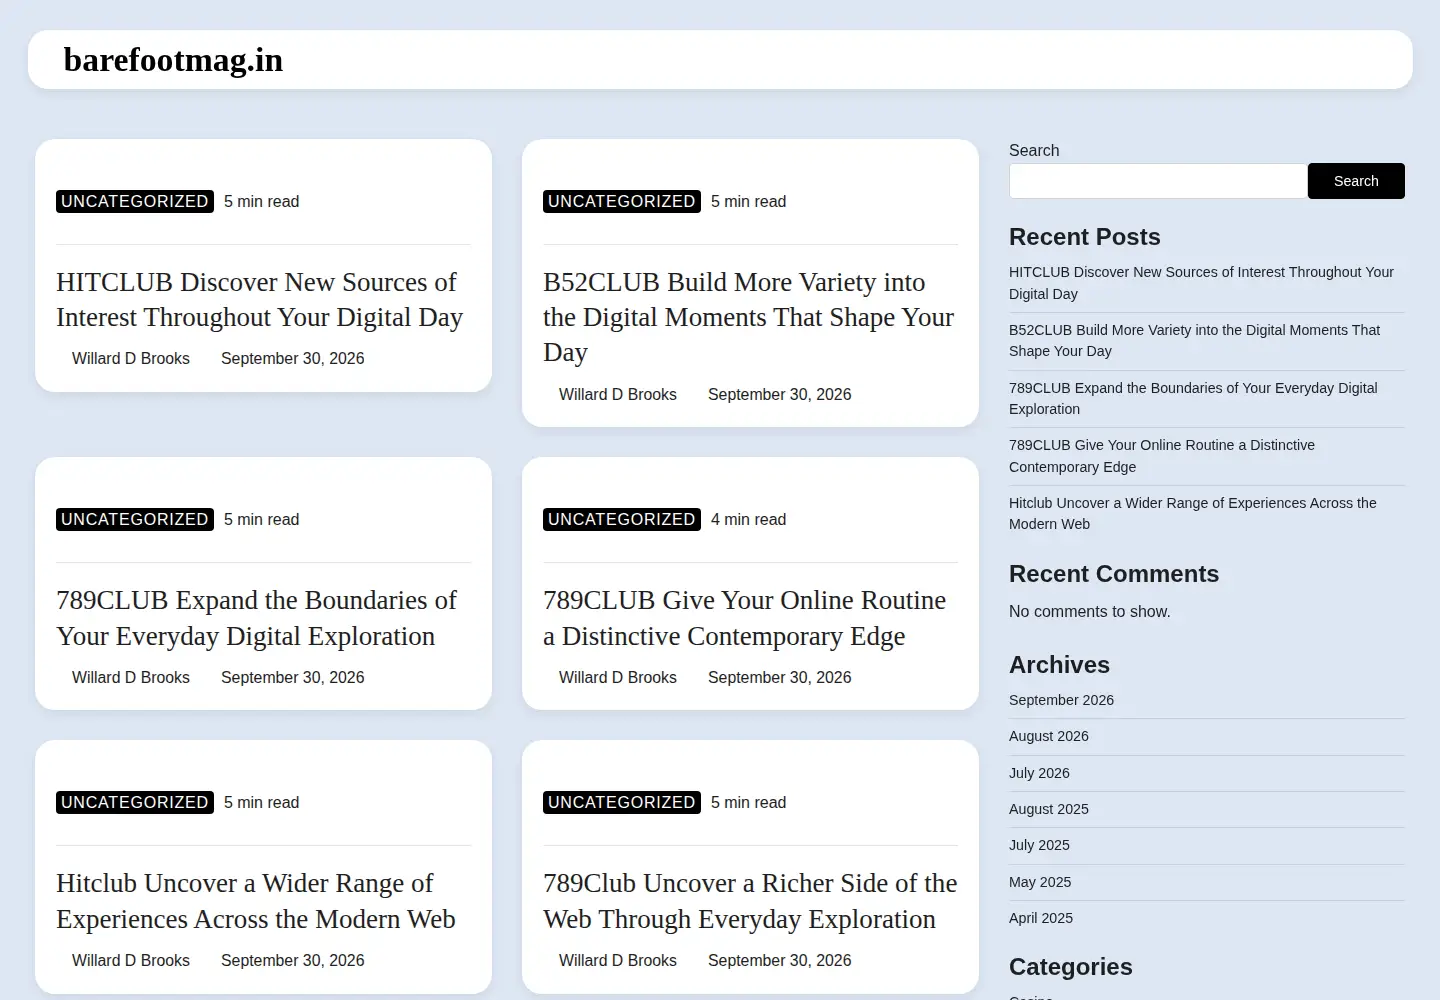Open Recent Posts link B52CLUB Build More Variety
Screen dimensions: 1440x1000
pos(1194,340)
